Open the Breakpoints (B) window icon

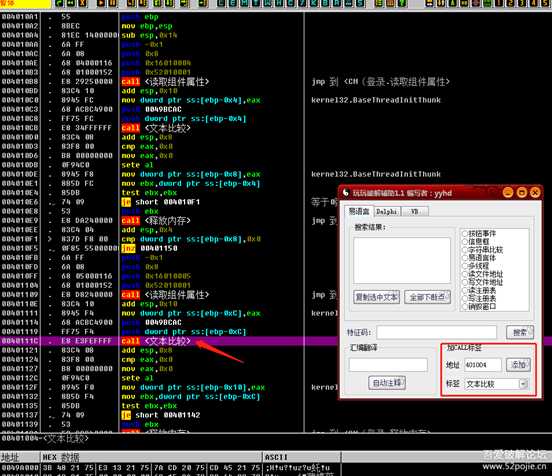pyautogui.click(x=326, y=3)
